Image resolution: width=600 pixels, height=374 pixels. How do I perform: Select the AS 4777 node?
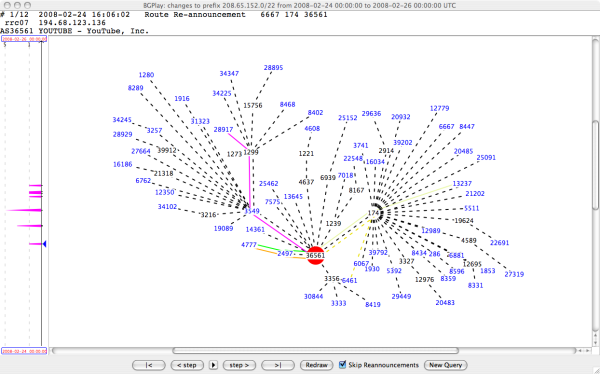click(x=249, y=245)
